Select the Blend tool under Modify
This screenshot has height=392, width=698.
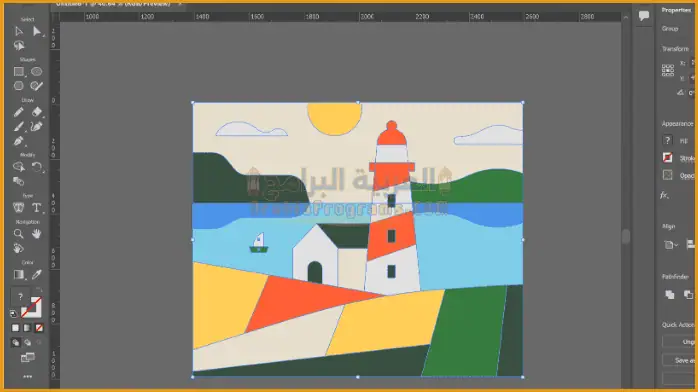pos(19,181)
